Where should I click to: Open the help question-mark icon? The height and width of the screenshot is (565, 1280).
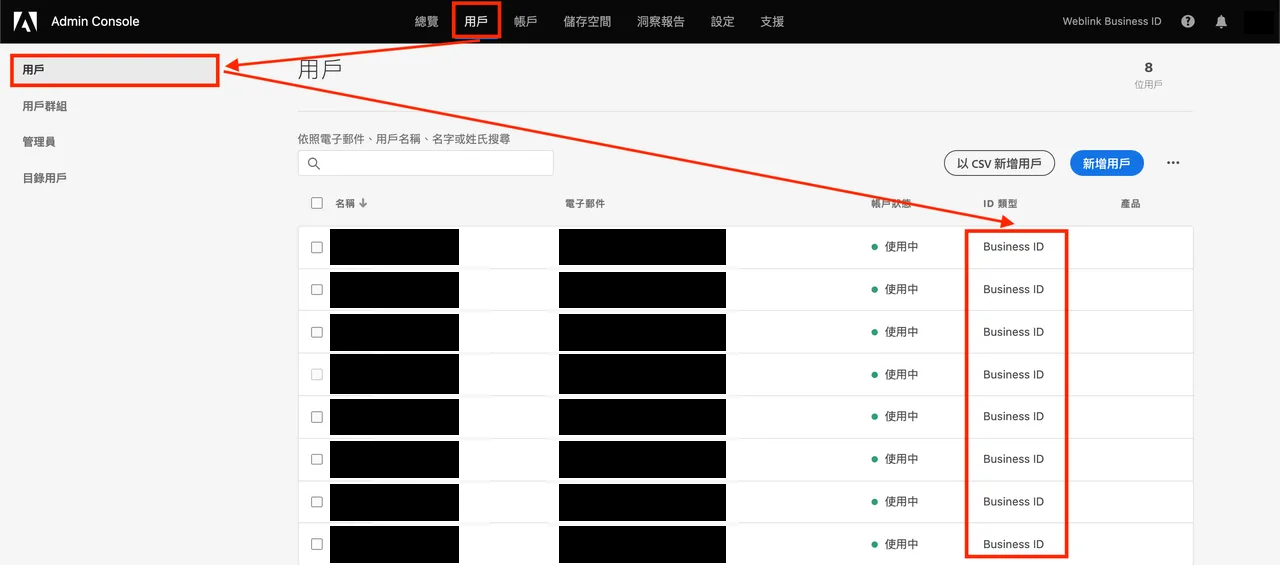click(1188, 21)
